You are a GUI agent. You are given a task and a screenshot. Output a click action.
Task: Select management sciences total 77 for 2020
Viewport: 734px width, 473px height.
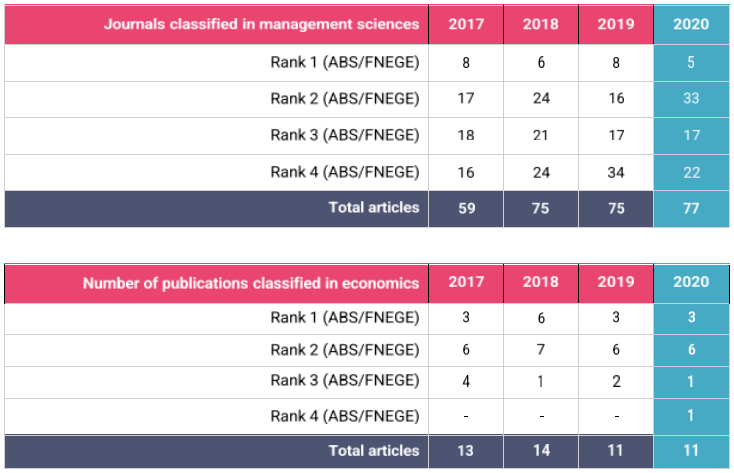pyautogui.click(x=691, y=208)
